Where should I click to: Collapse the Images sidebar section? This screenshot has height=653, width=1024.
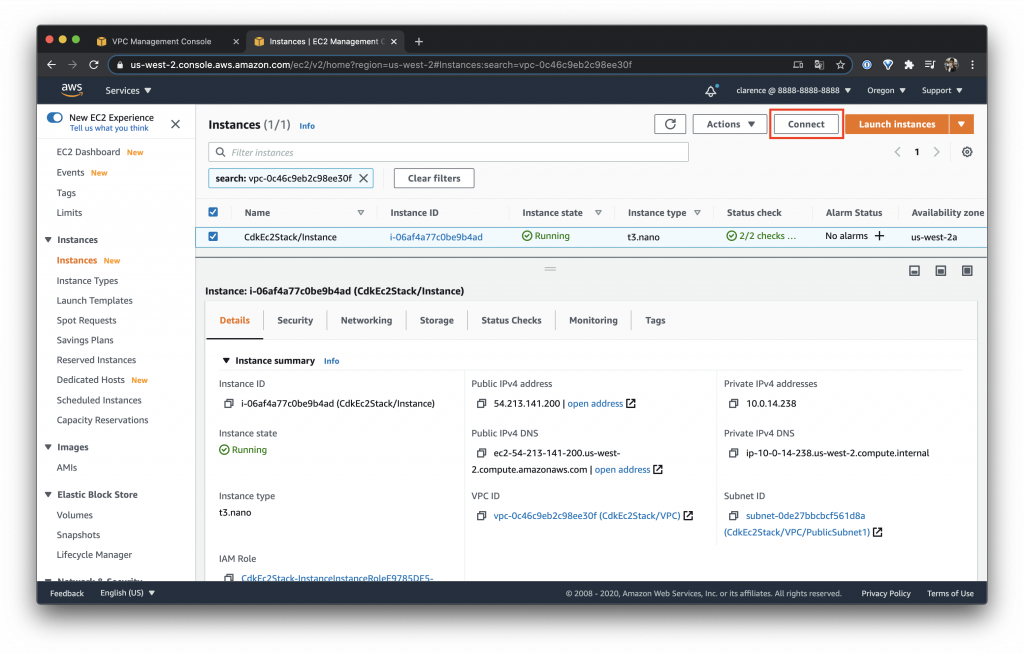point(48,447)
